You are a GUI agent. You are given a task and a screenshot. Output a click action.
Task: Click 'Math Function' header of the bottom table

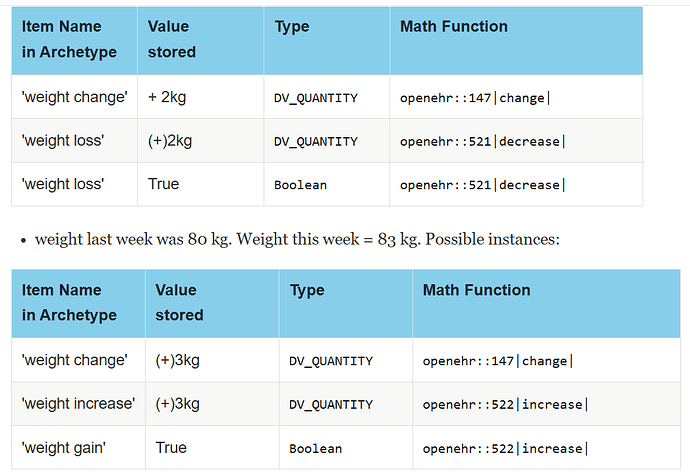tap(477, 290)
